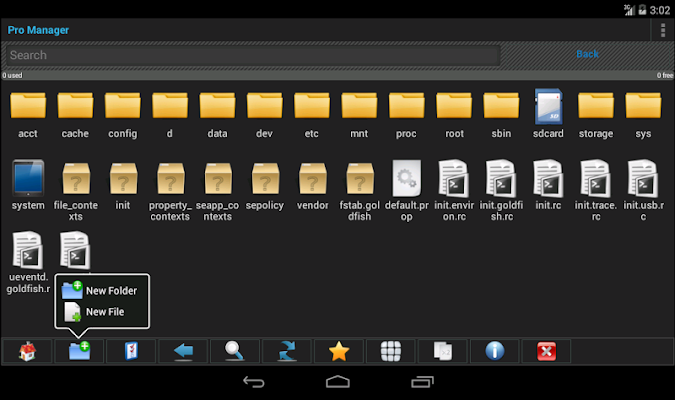This screenshot has width=675, height=400.
Task: Open the folder named d
Action: coord(170,115)
